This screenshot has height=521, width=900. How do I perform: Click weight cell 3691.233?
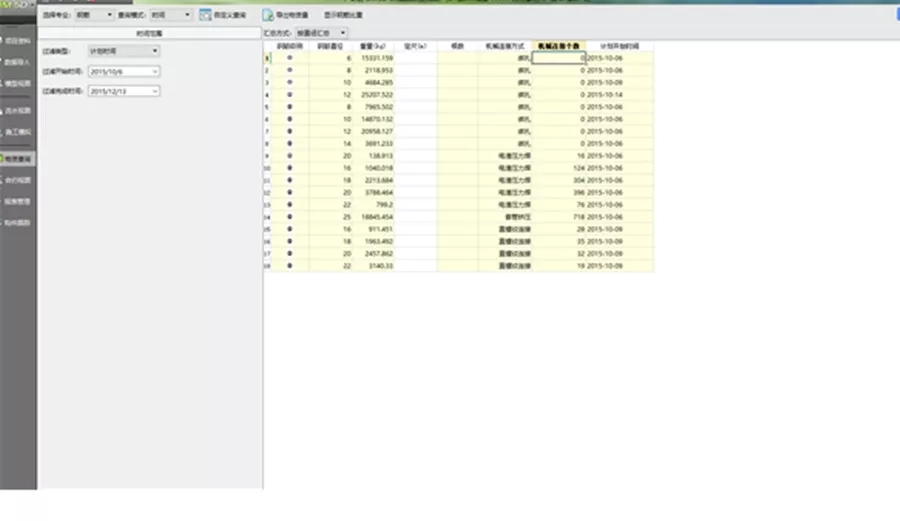(x=373, y=143)
